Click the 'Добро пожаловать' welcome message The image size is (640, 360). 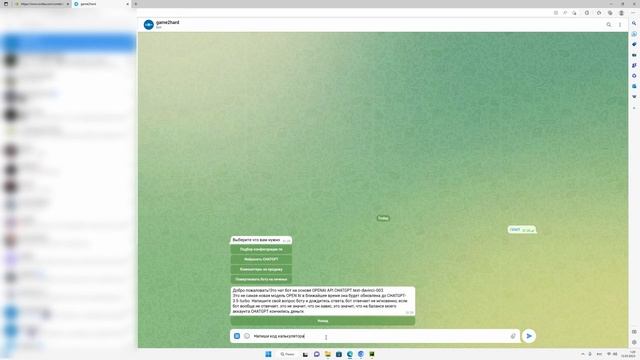point(322,301)
